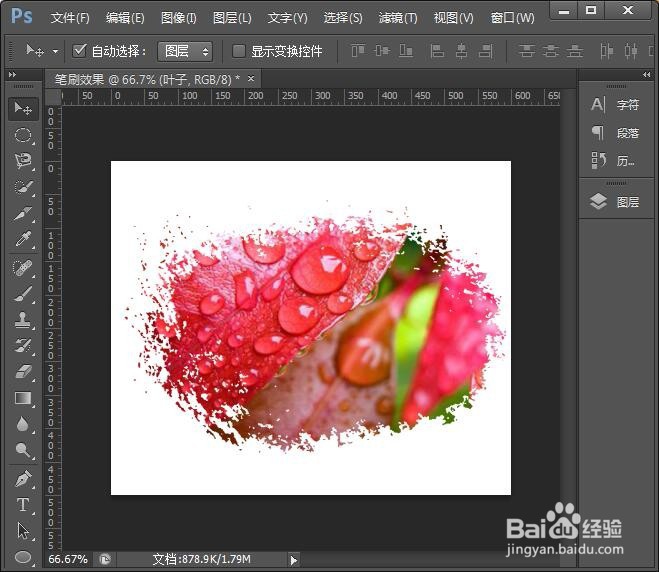Open the 段落 (Paragraph) panel
Image resolution: width=659 pixels, height=572 pixels.
coord(616,133)
